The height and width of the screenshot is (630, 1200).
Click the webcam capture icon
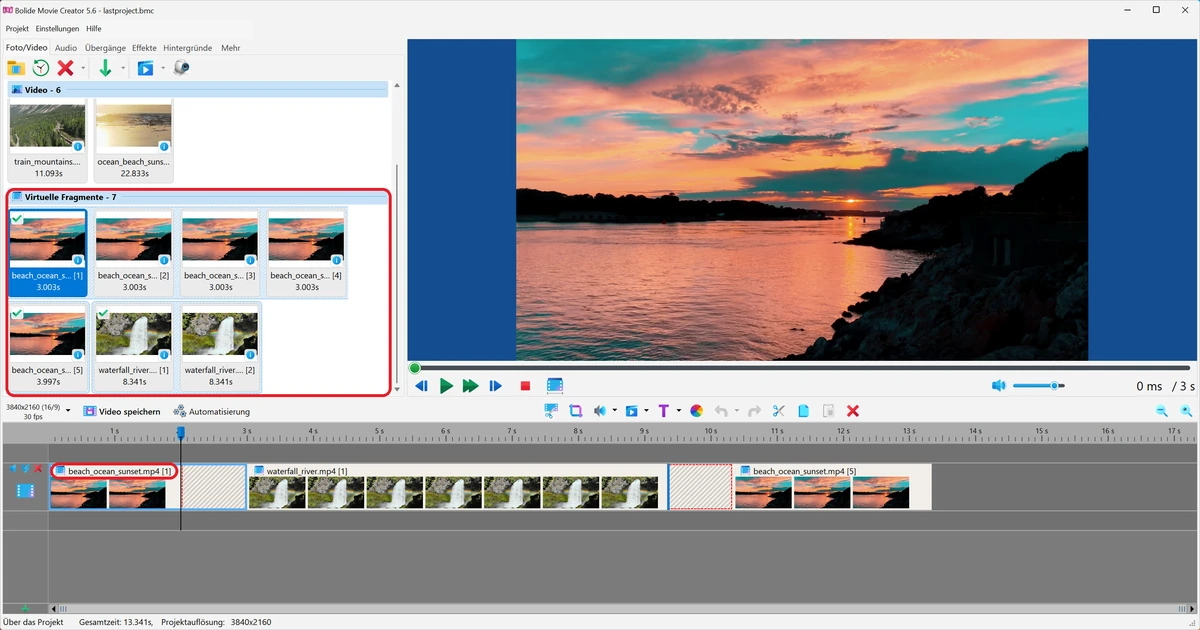pyautogui.click(x=182, y=68)
